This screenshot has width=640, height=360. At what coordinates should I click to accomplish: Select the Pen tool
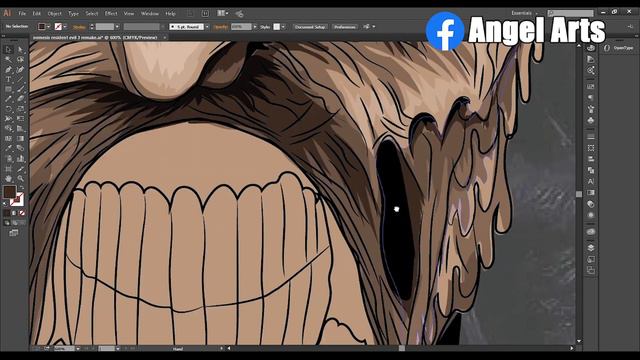(9, 69)
